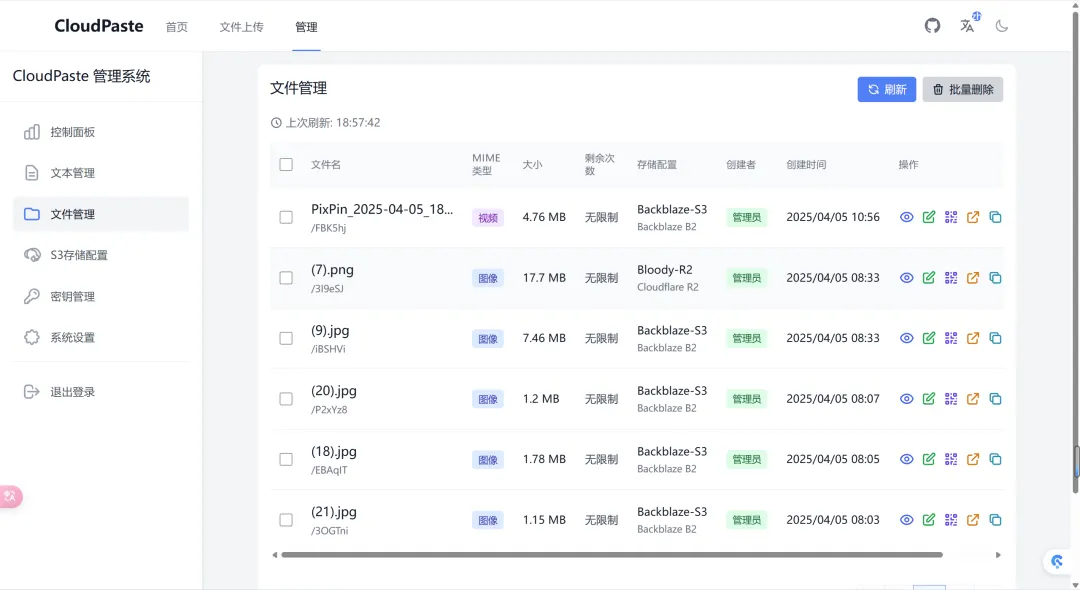Open (18).jpg external link icon
This screenshot has width=1080, height=590.
pyautogui.click(x=973, y=460)
